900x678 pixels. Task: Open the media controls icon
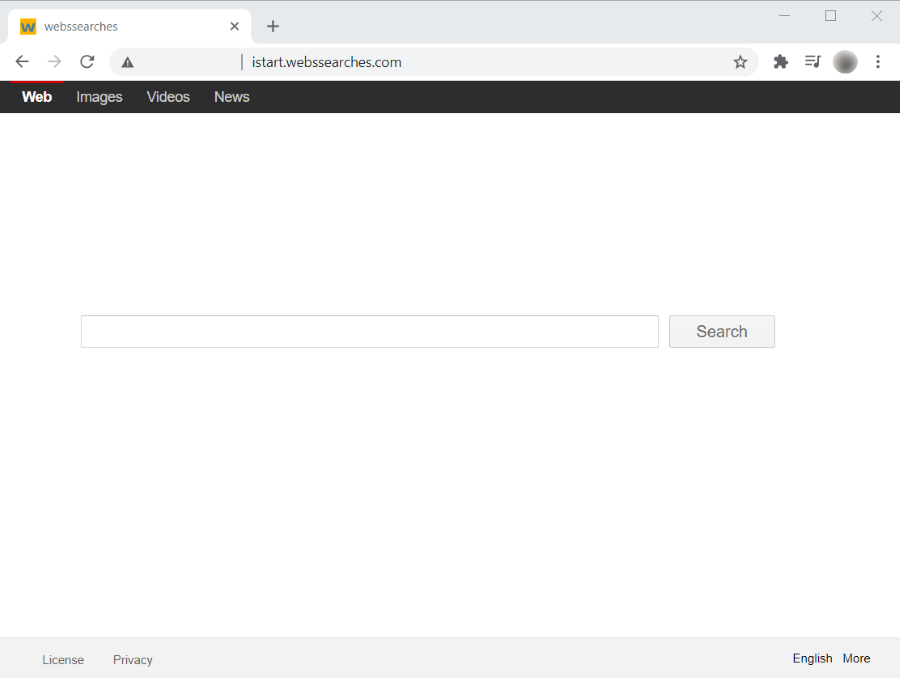click(x=813, y=62)
